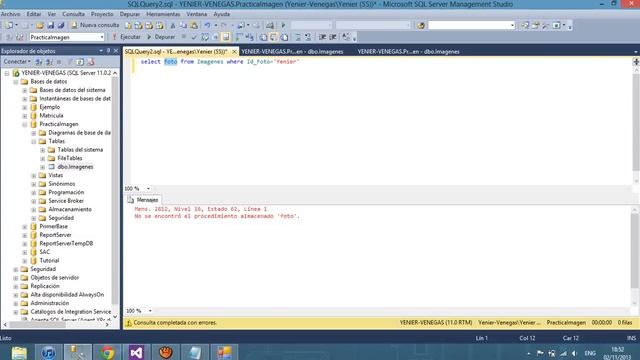Click the Increase Indent icon
Image resolution: width=640 pixels, height=360 pixels.
333,37
